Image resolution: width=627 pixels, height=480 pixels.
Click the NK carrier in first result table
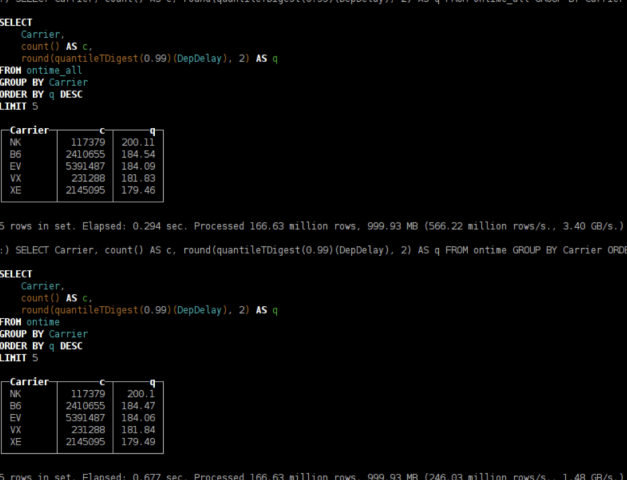15,142
